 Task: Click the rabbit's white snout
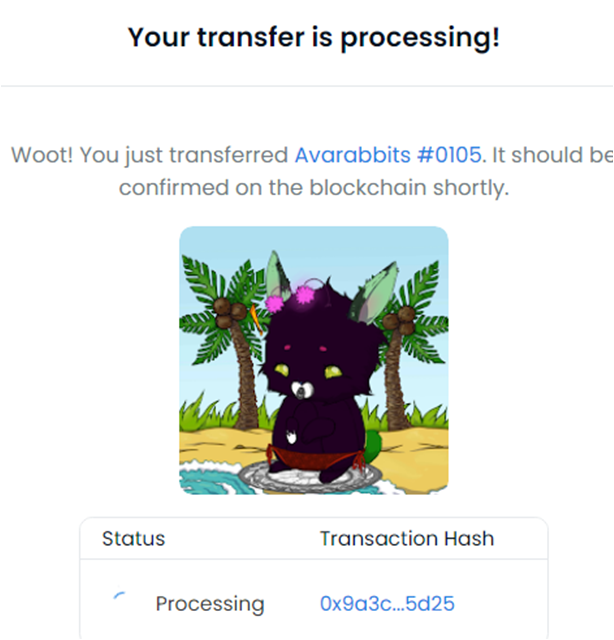pyautogui.click(x=302, y=391)
